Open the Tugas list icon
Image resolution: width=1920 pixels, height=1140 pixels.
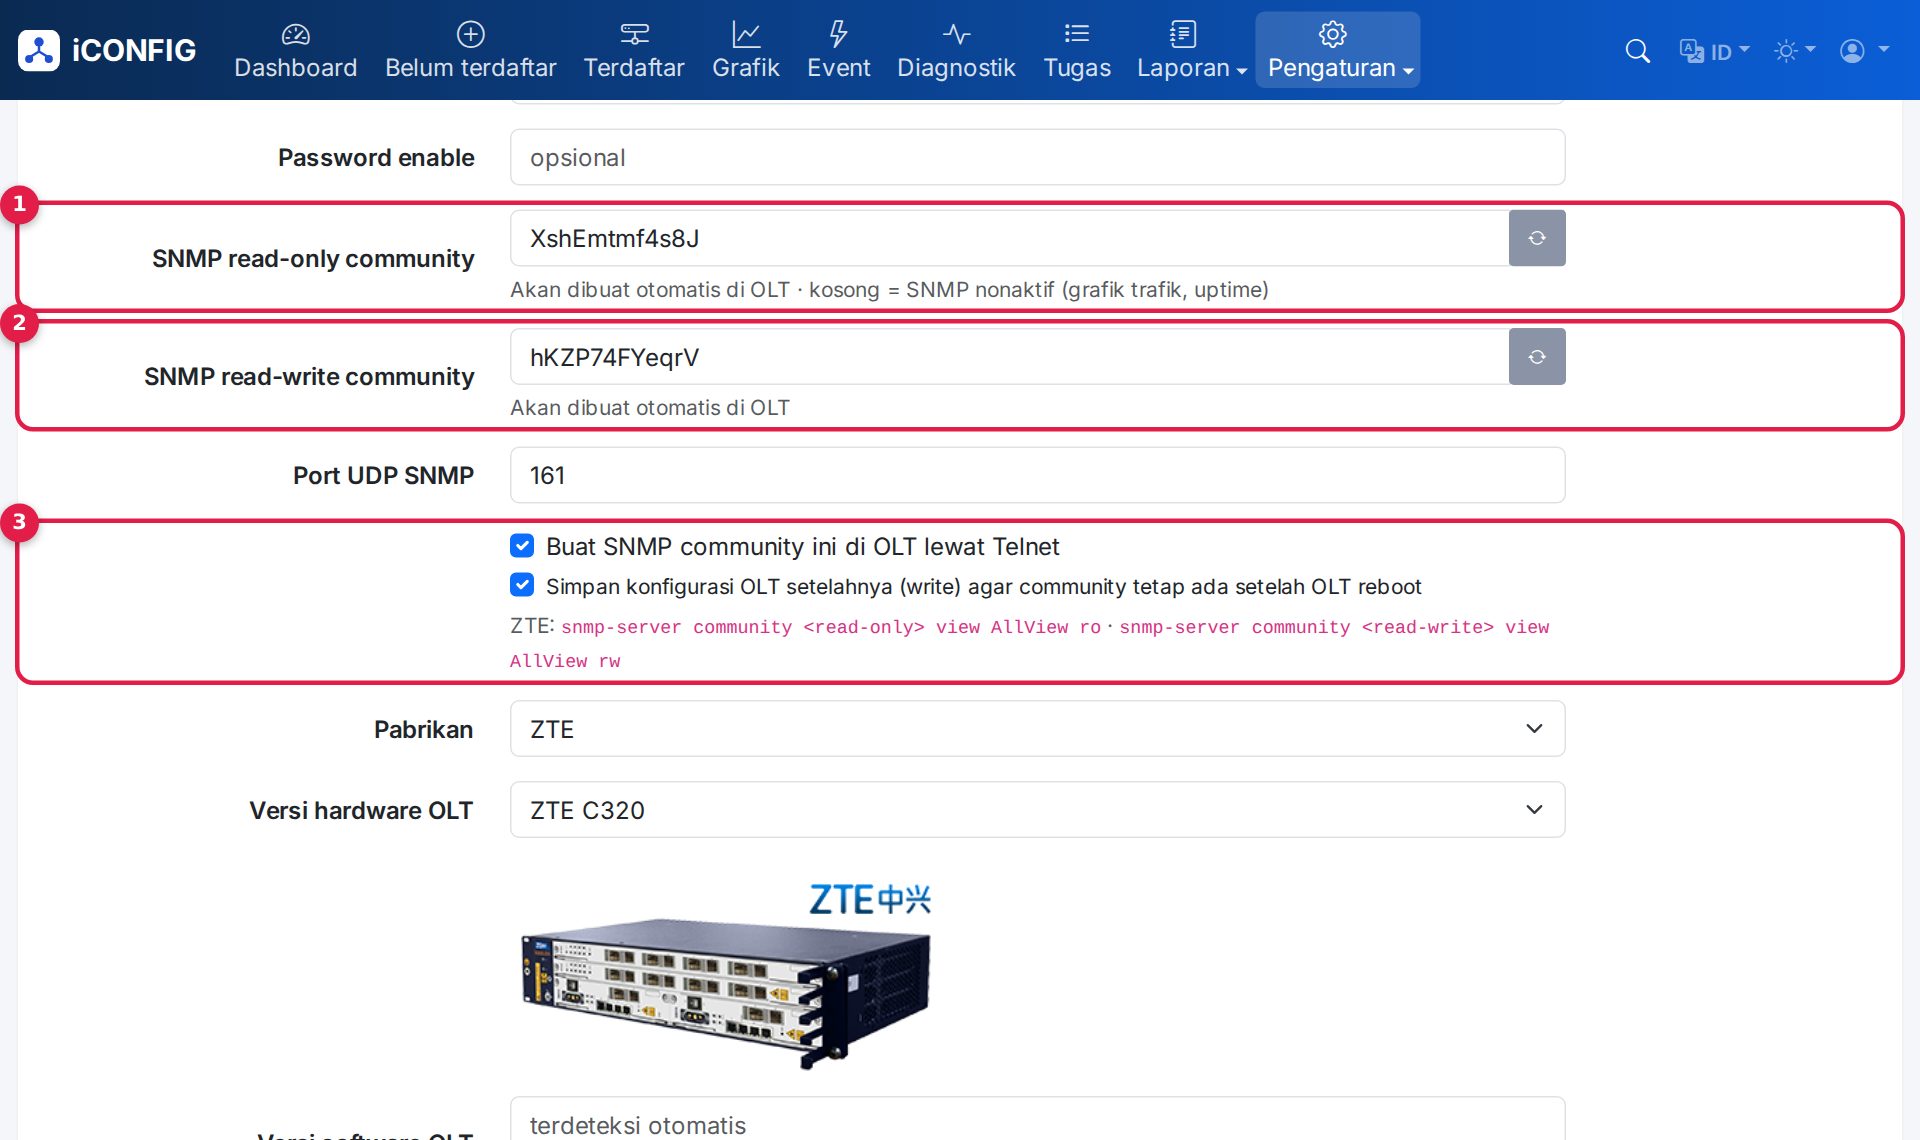click(x=1076, y=34)
